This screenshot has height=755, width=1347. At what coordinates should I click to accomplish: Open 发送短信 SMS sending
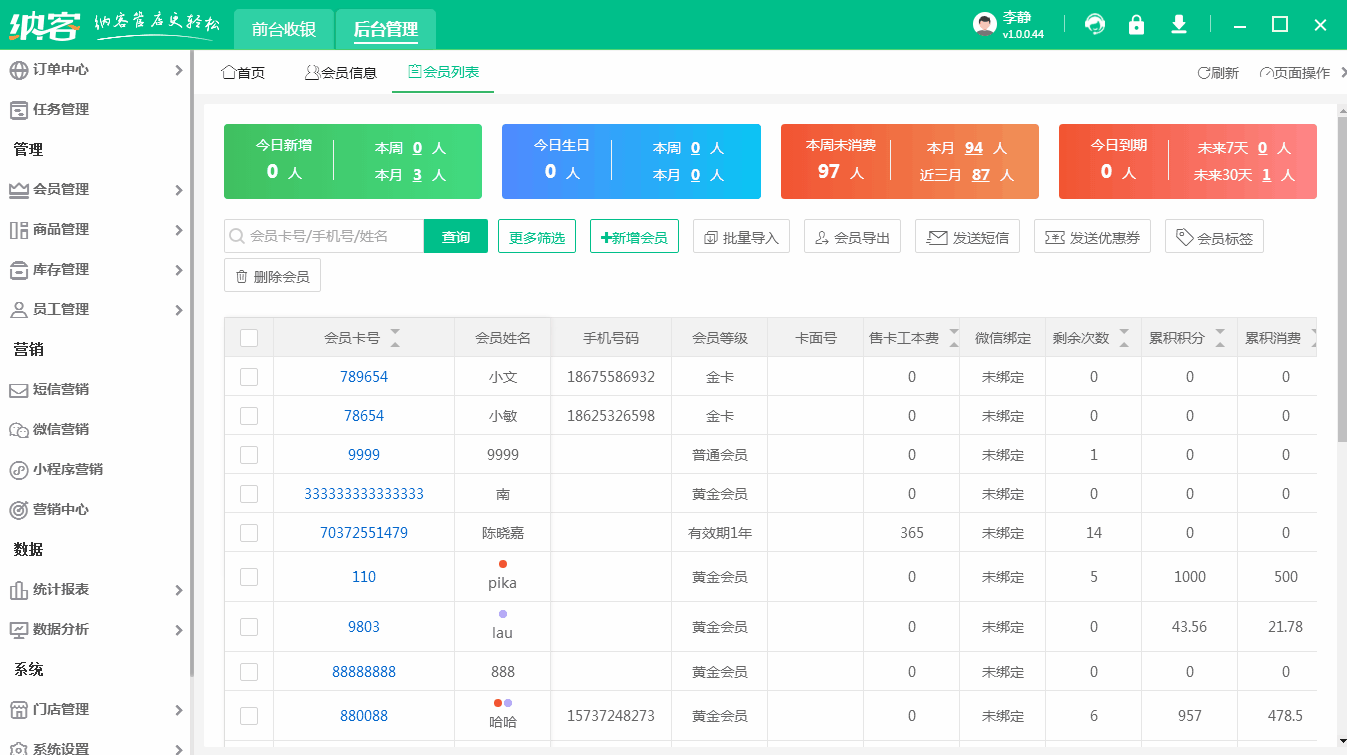tap(967, 236)
